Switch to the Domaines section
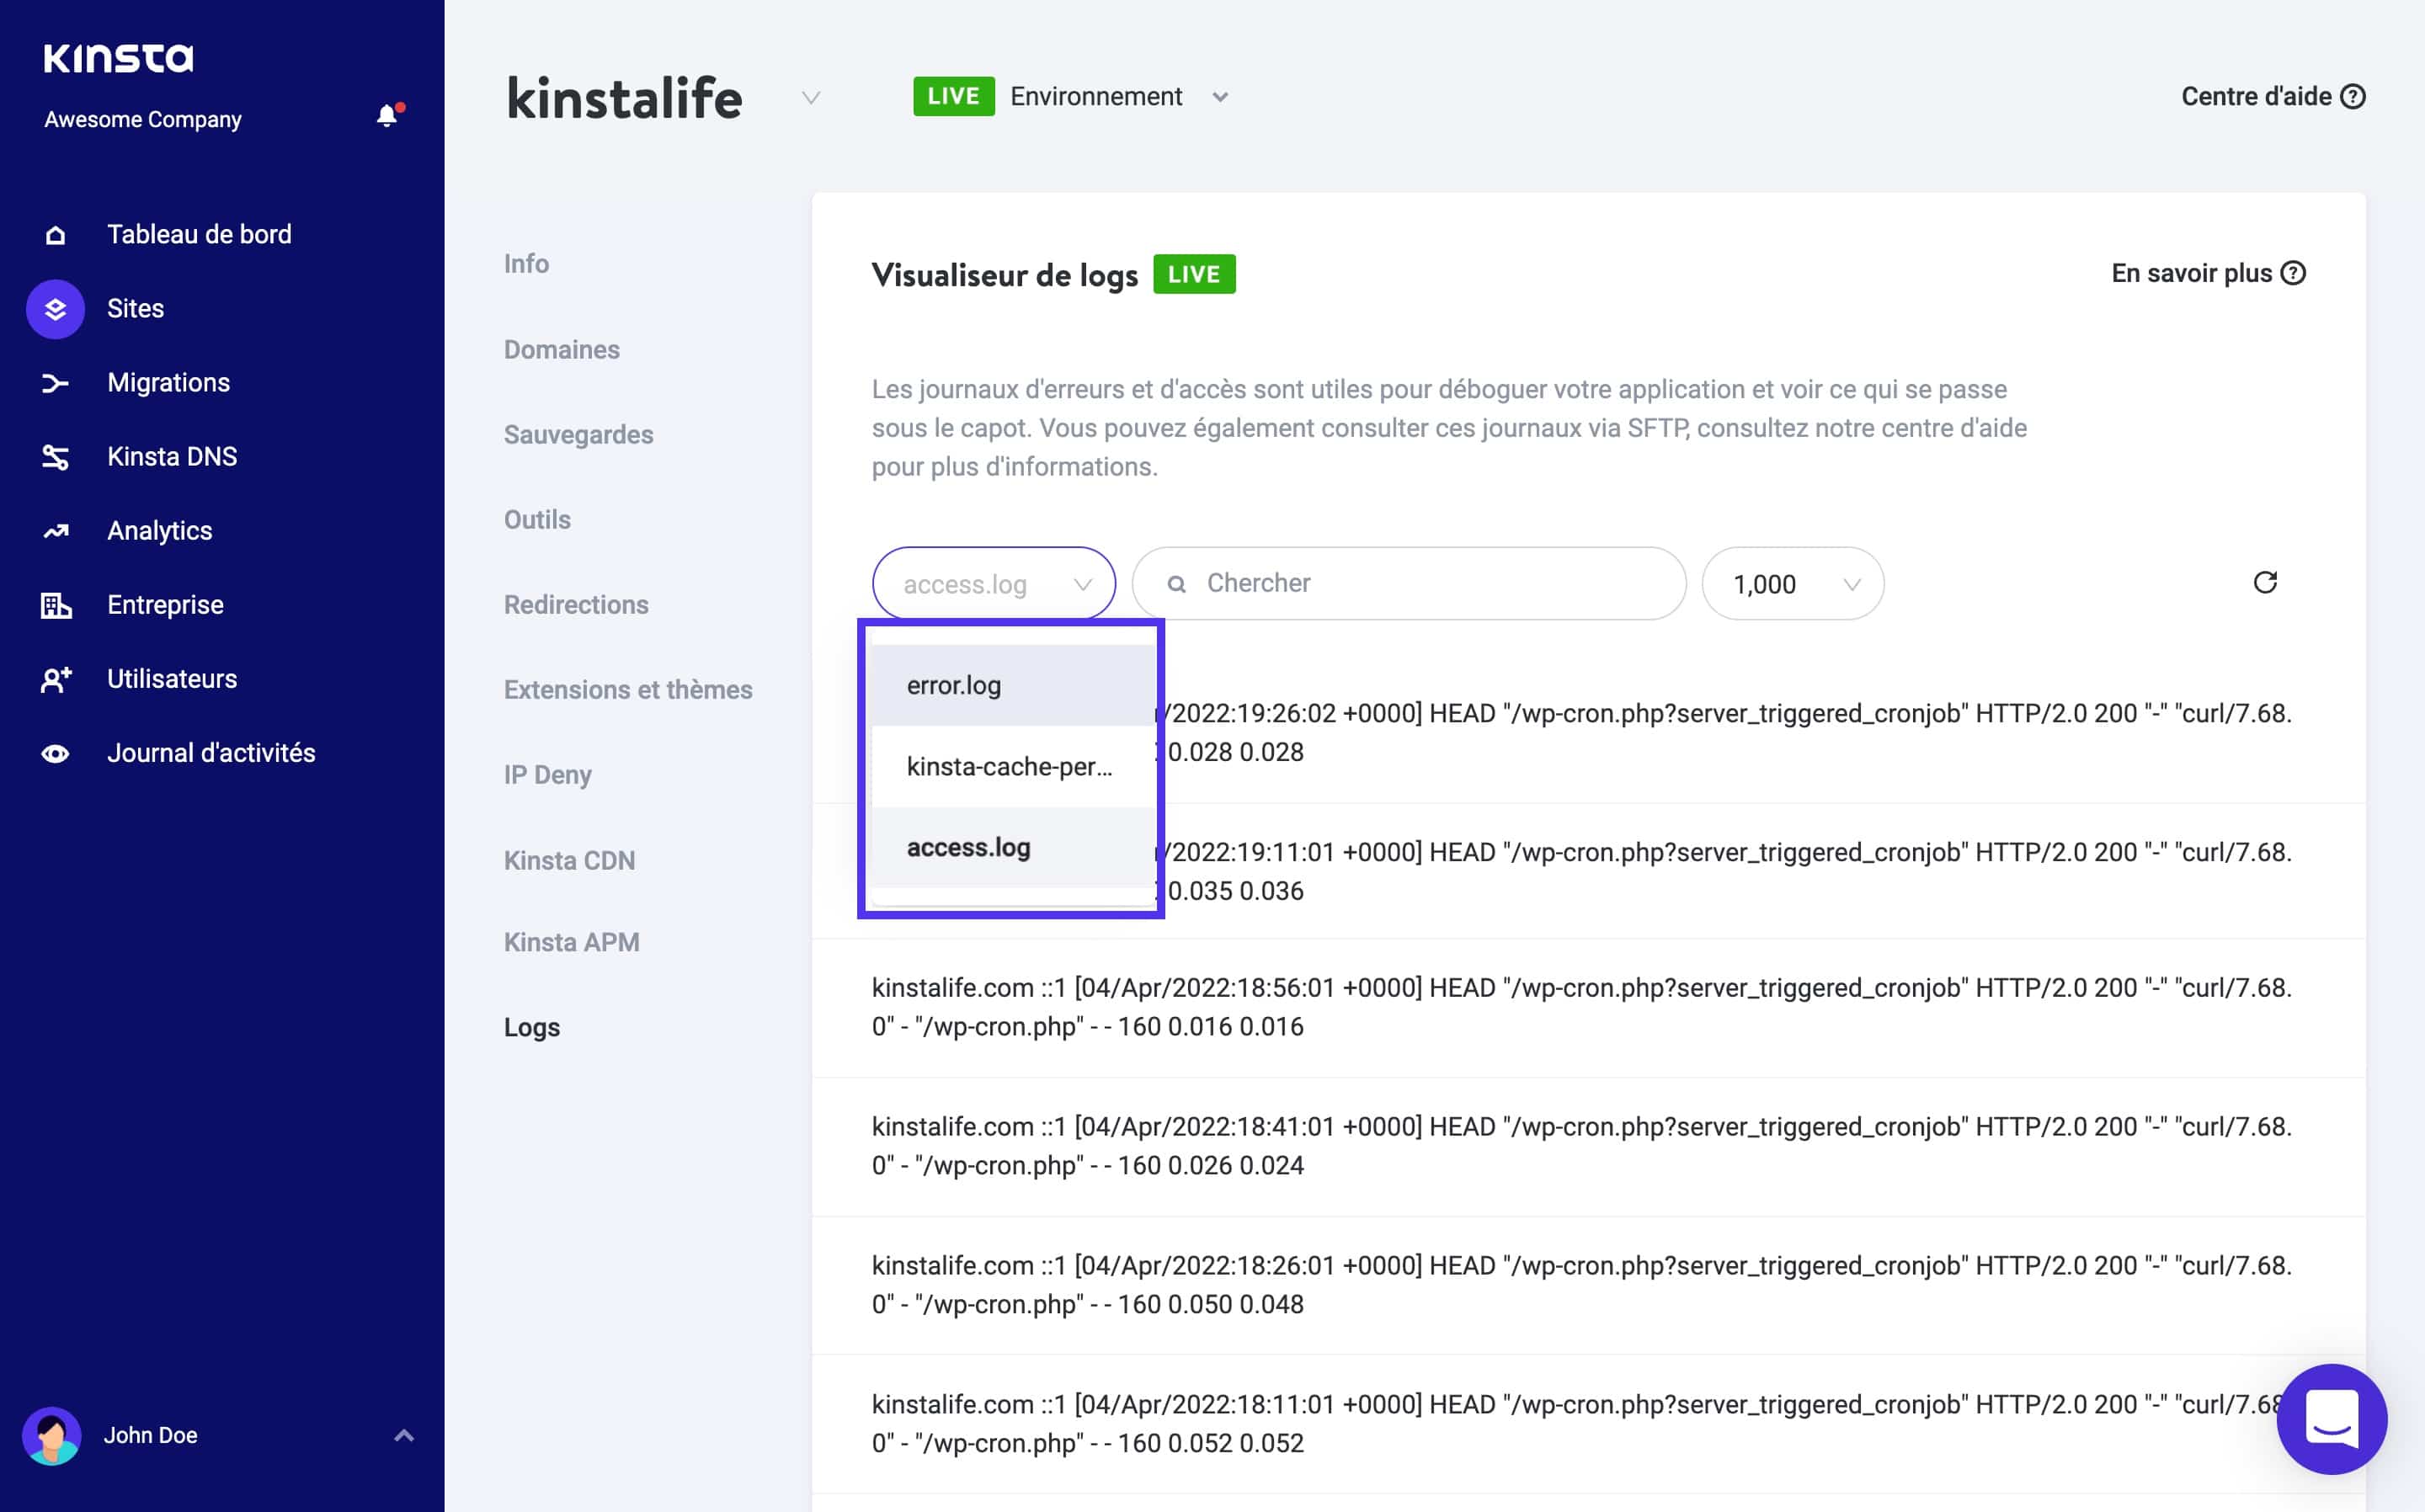 (x=561, y=349)
